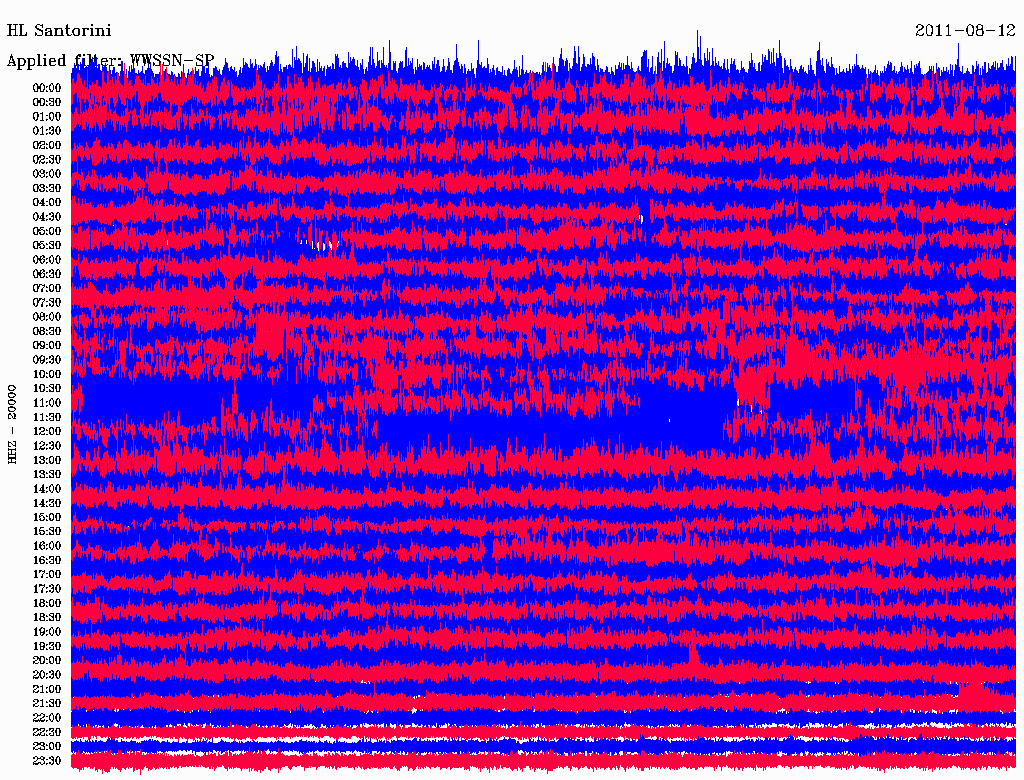
Task: Select the 01:30 time marker
Action: point(47,131)
